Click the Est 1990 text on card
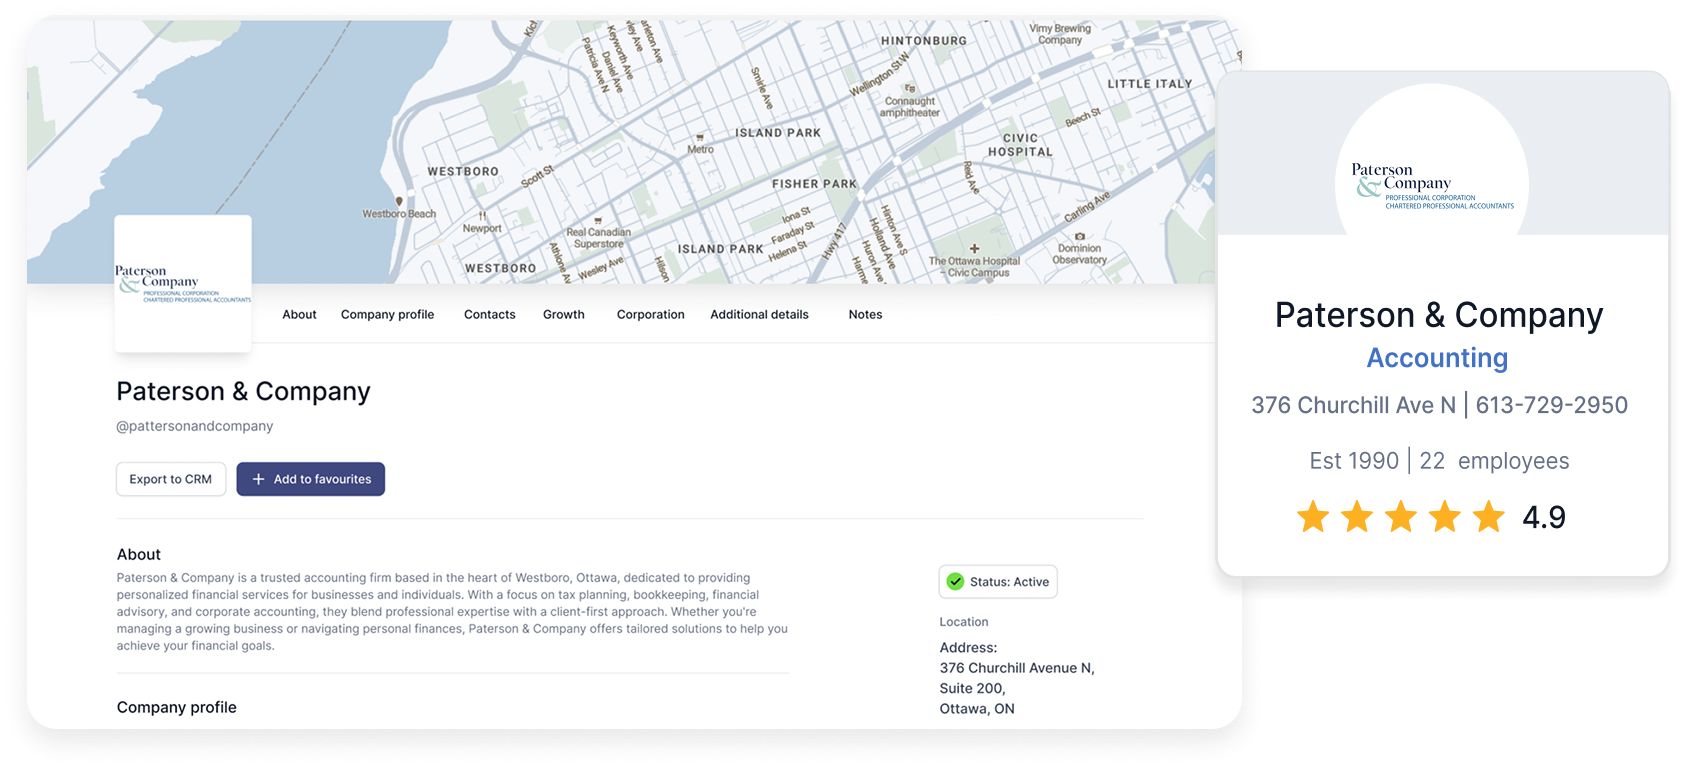Screen dimensions: 1683x768 click(1354, 461)
